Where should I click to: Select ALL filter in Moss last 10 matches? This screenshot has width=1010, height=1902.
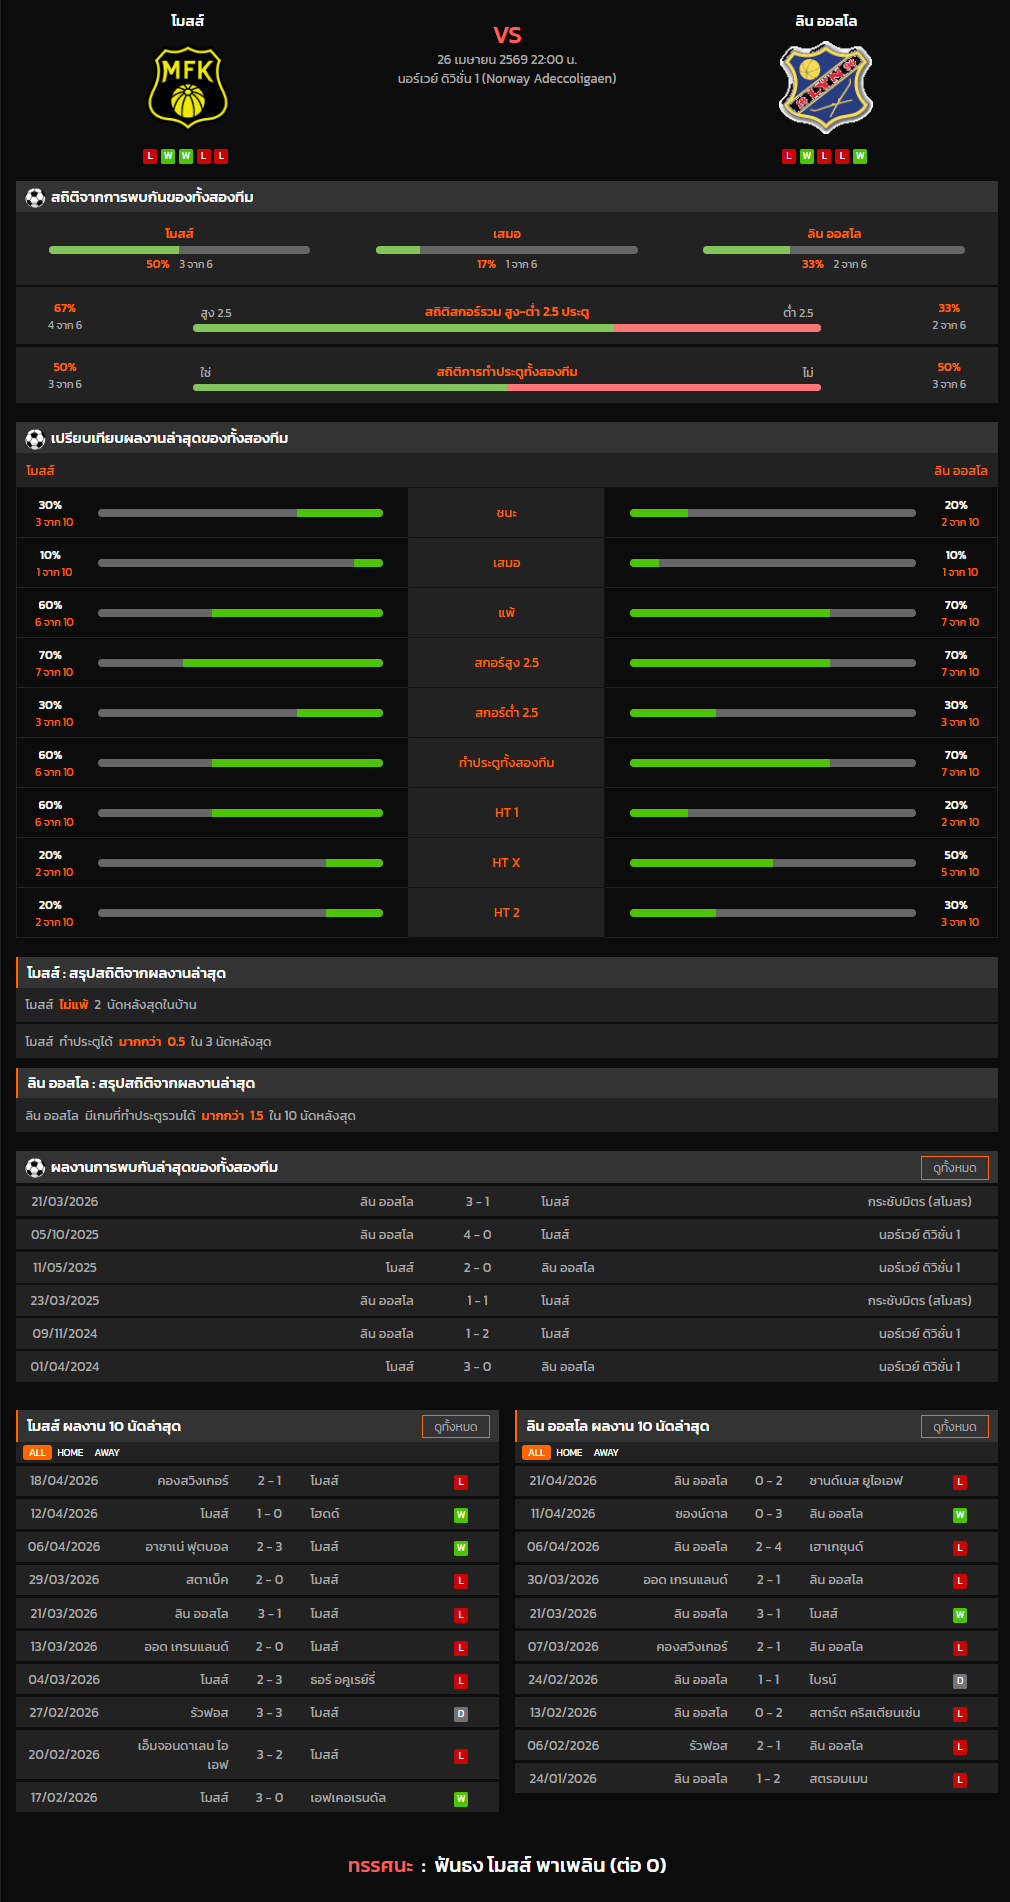coord(37,1452)
